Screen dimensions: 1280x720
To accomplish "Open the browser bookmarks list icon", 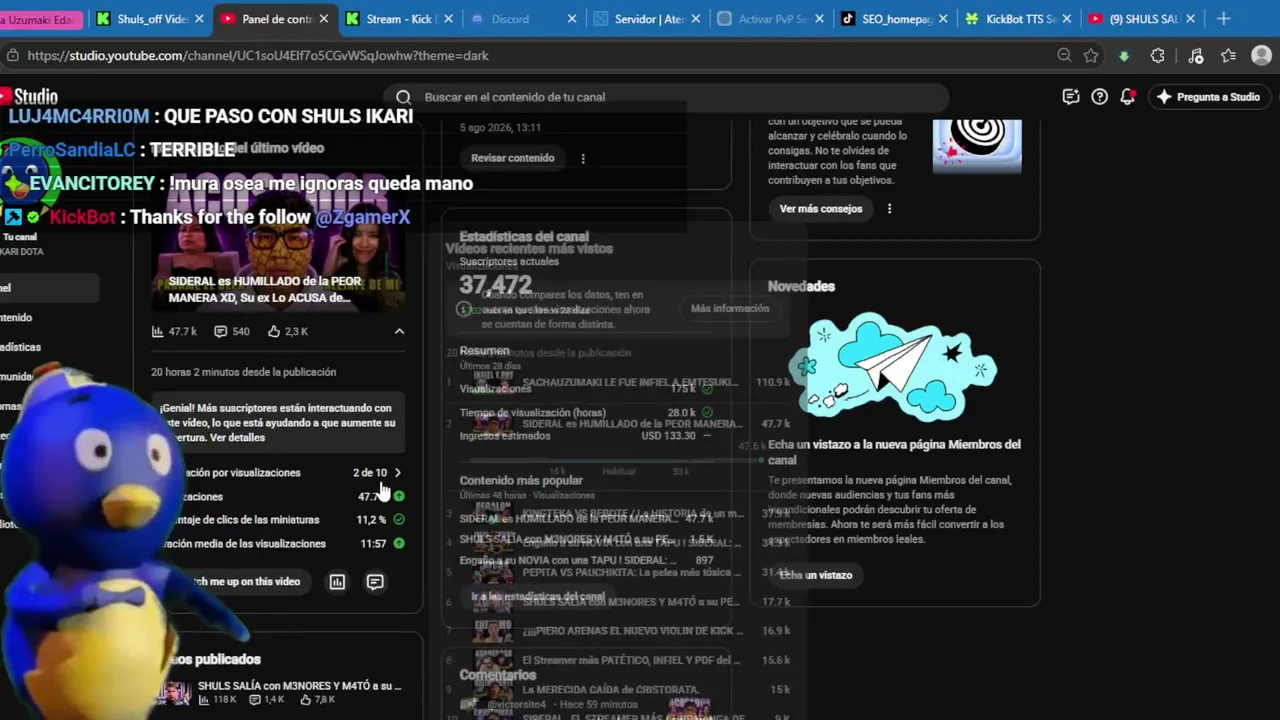I will tap(1228, 56).
